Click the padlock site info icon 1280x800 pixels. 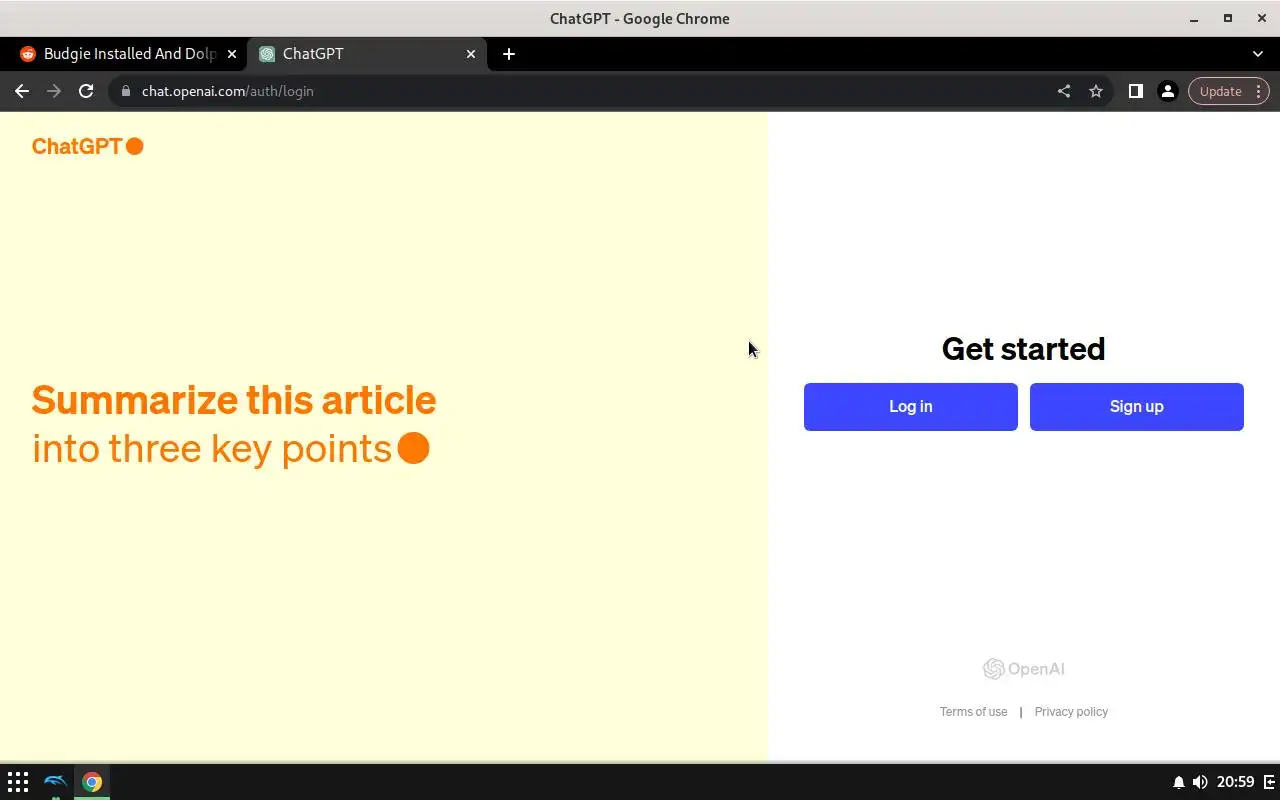point(125,91)
